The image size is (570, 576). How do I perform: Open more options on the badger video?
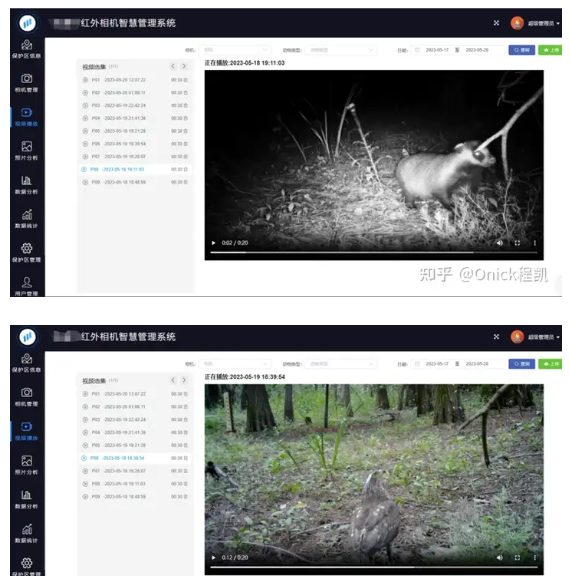pos(535,243)
